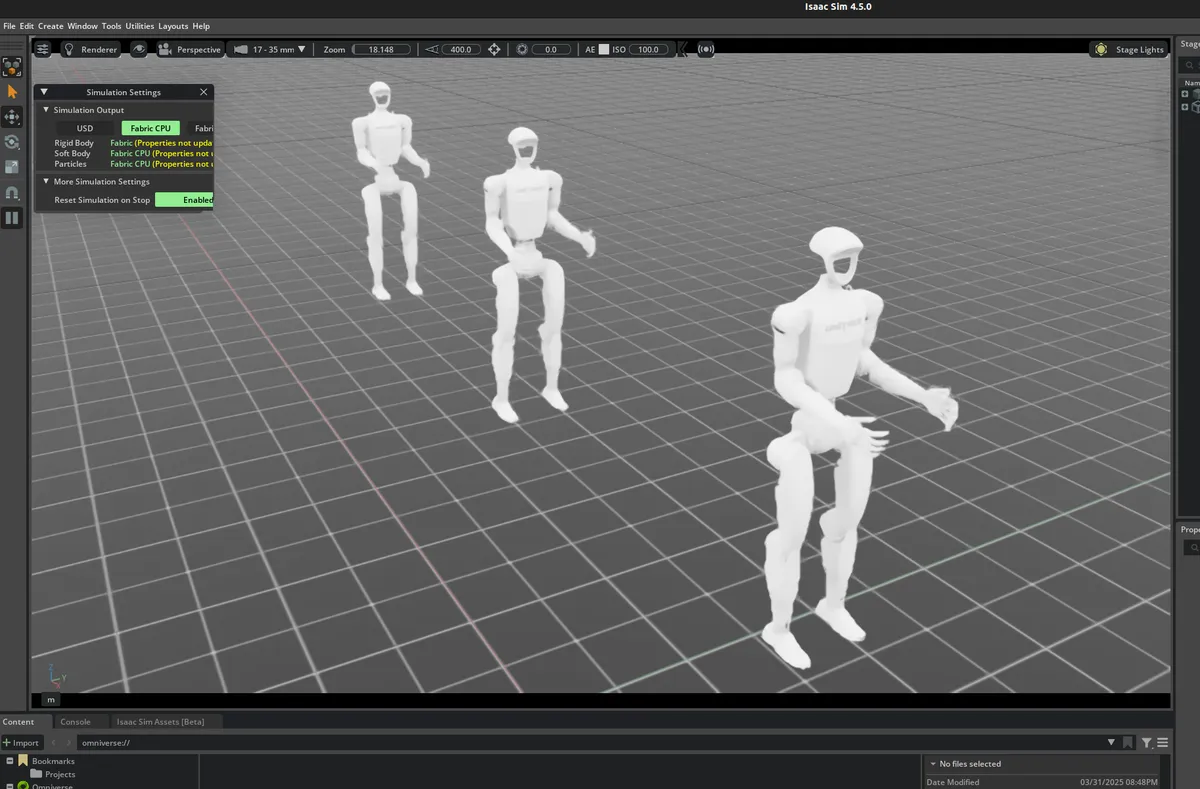Open the Stage Lights menu

click(x=1129, y=49)
